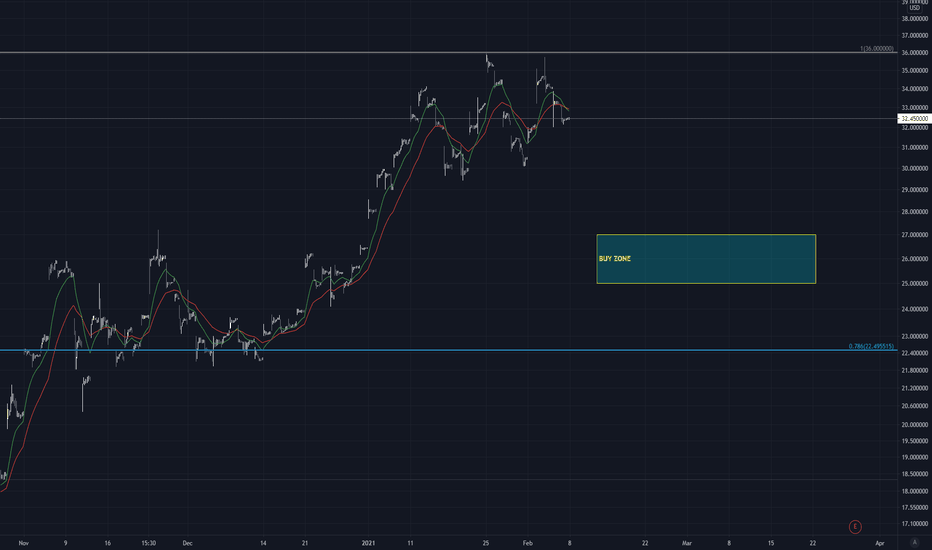Click the 25.000000 price axis label
932x550 pixels.
tap(915, 284)
